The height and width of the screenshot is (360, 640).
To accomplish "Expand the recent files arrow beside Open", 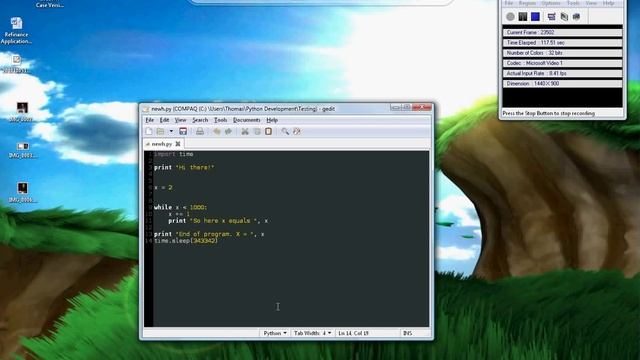I will click(171, 131).
